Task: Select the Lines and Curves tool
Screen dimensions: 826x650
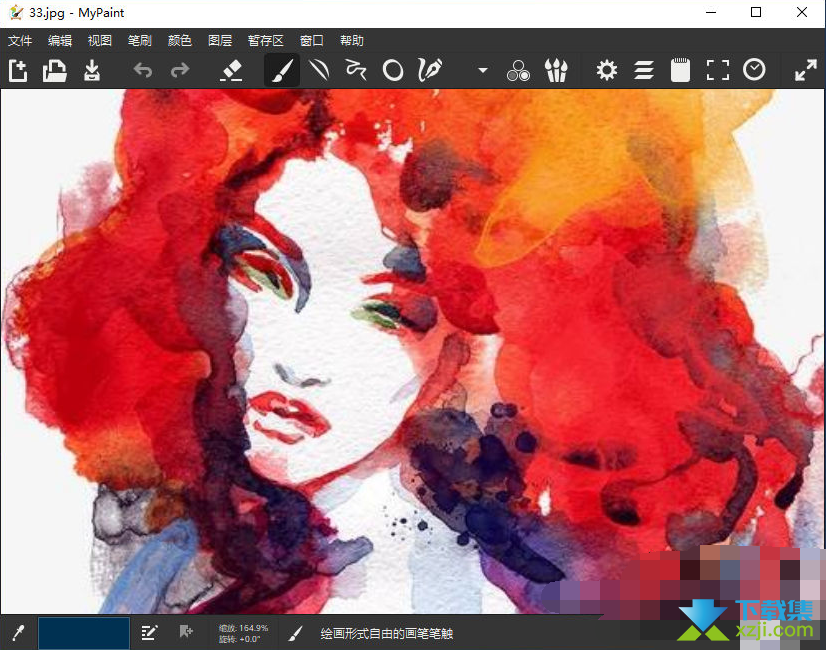Action: (x=319, y=70)
